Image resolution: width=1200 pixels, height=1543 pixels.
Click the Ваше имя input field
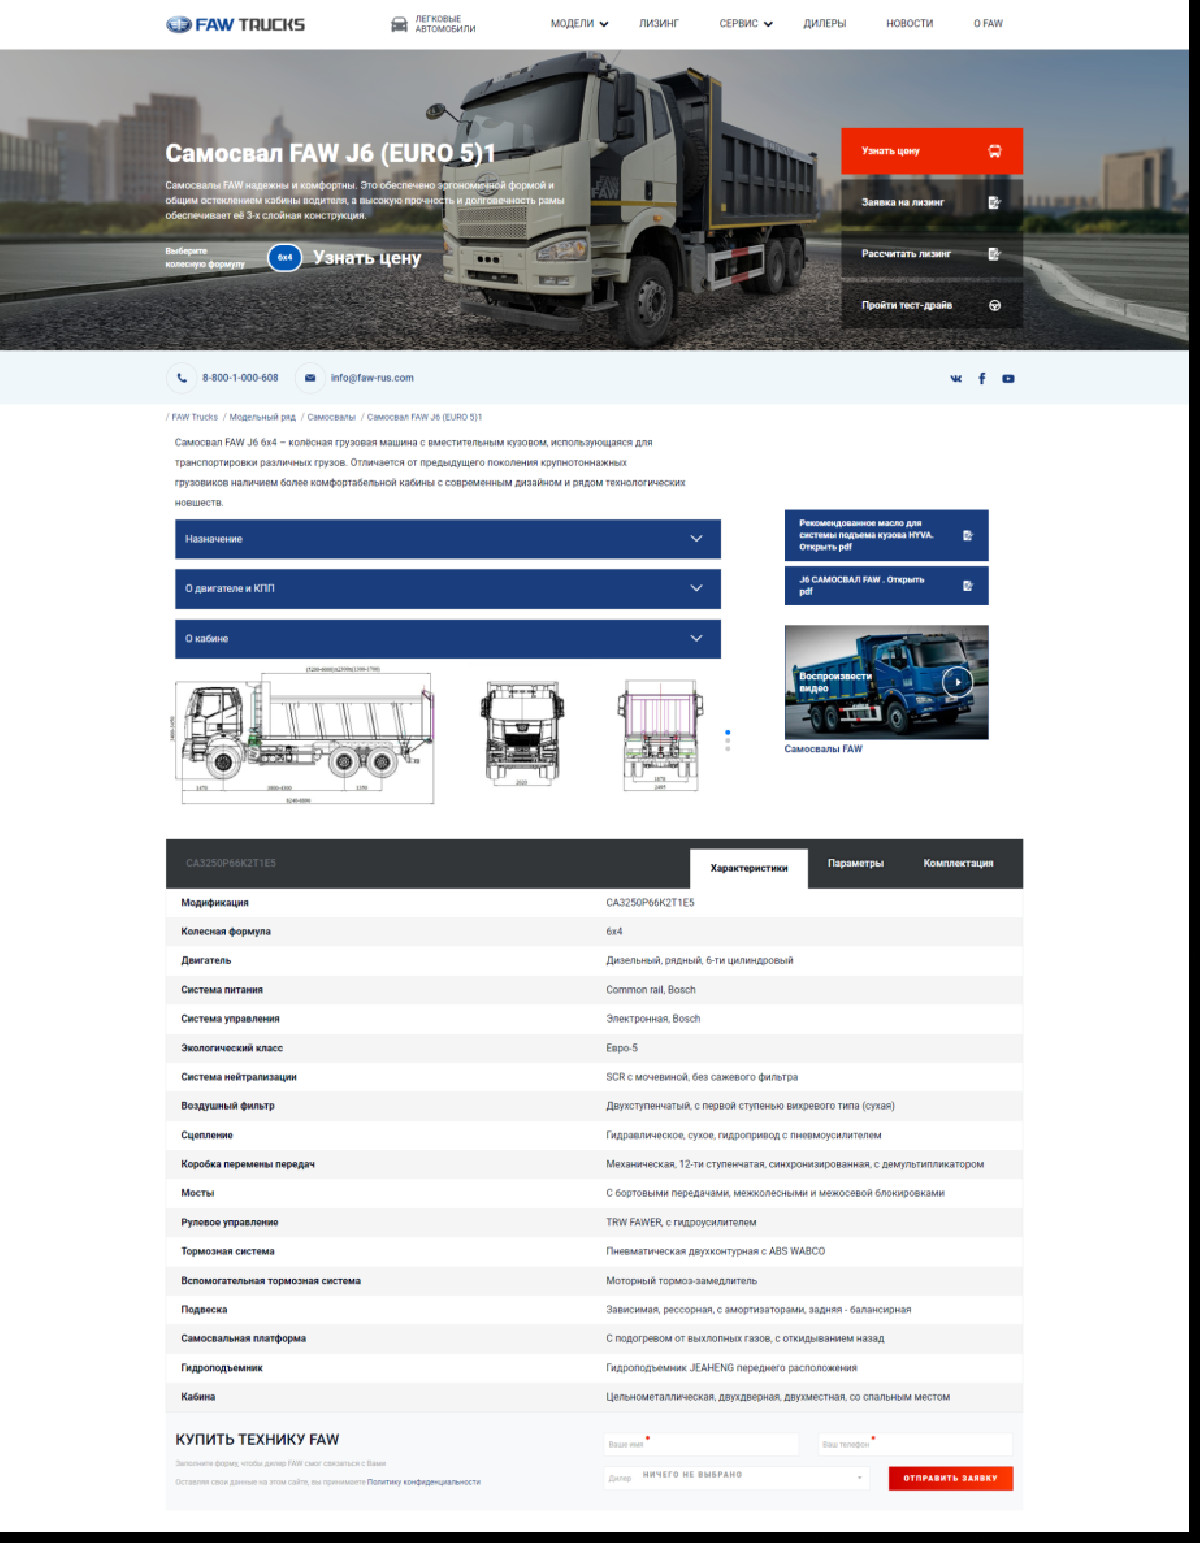tap(701, 1444)
